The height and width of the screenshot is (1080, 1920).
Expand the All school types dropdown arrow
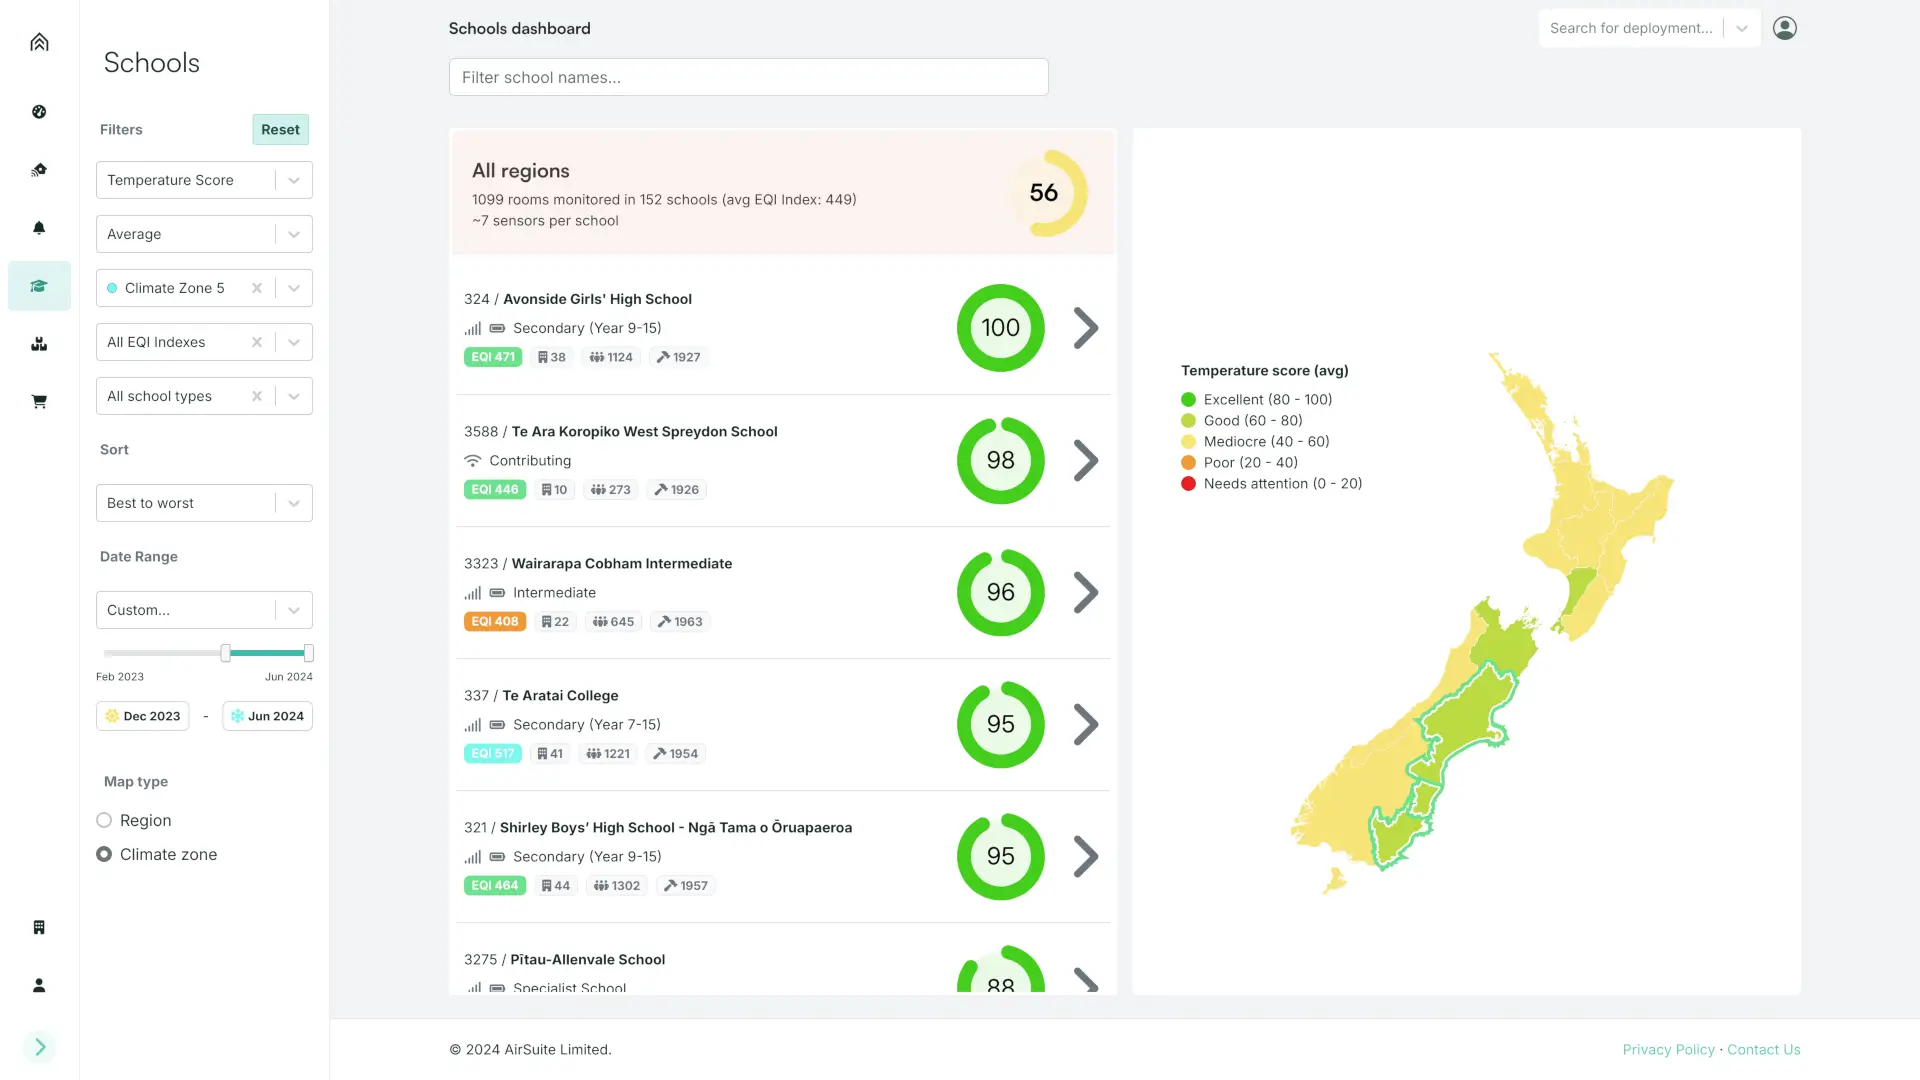point(294,396)
